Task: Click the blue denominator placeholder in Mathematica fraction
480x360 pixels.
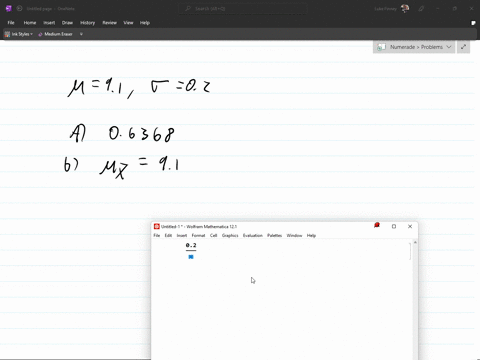Action: (191, 257)
